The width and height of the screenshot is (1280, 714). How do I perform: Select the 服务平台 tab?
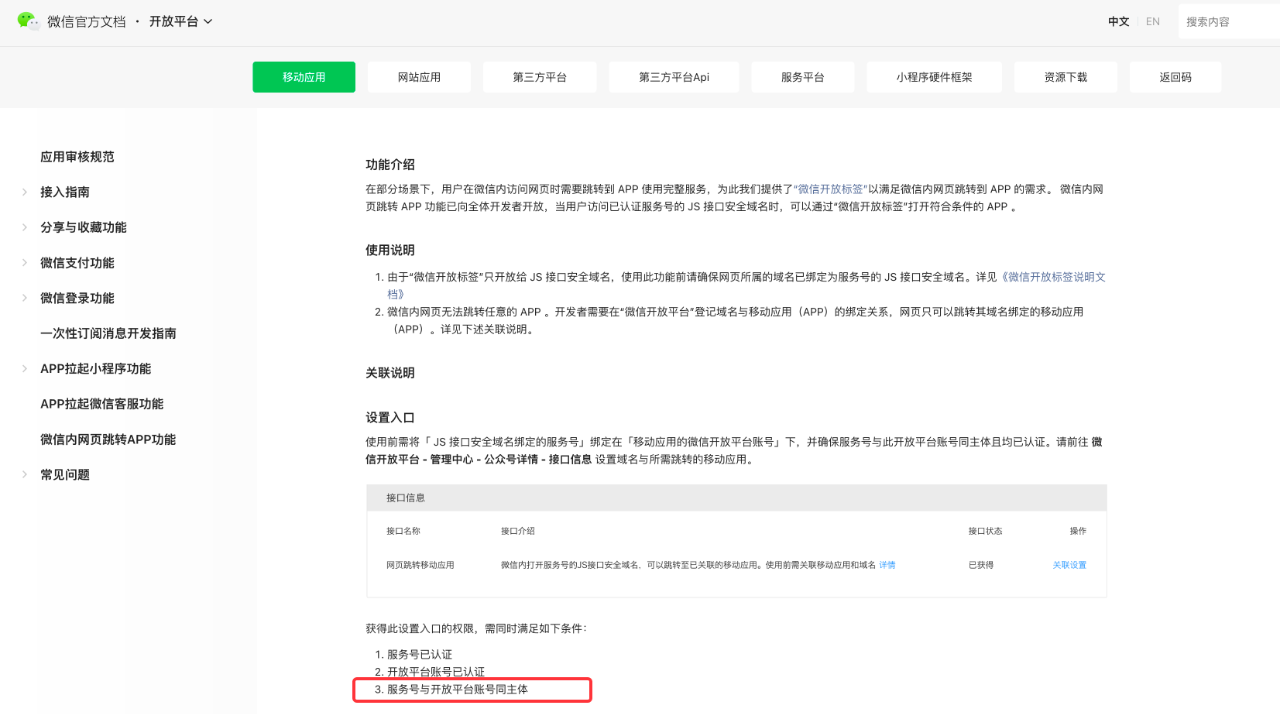[803, 77]
